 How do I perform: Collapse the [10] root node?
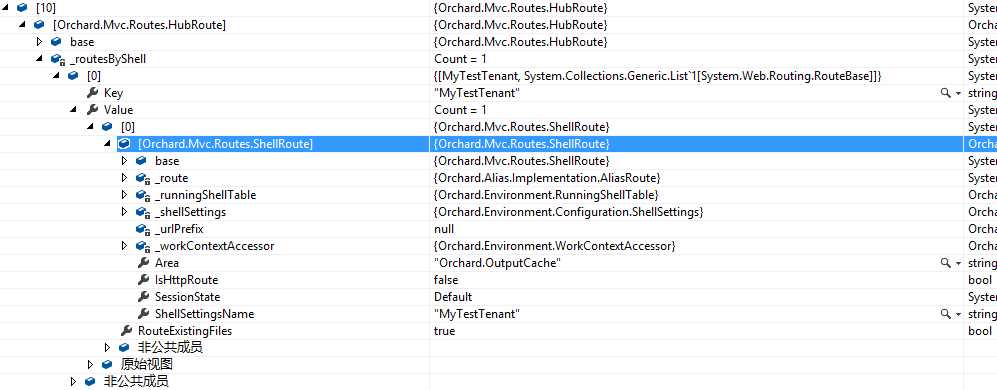5,8
